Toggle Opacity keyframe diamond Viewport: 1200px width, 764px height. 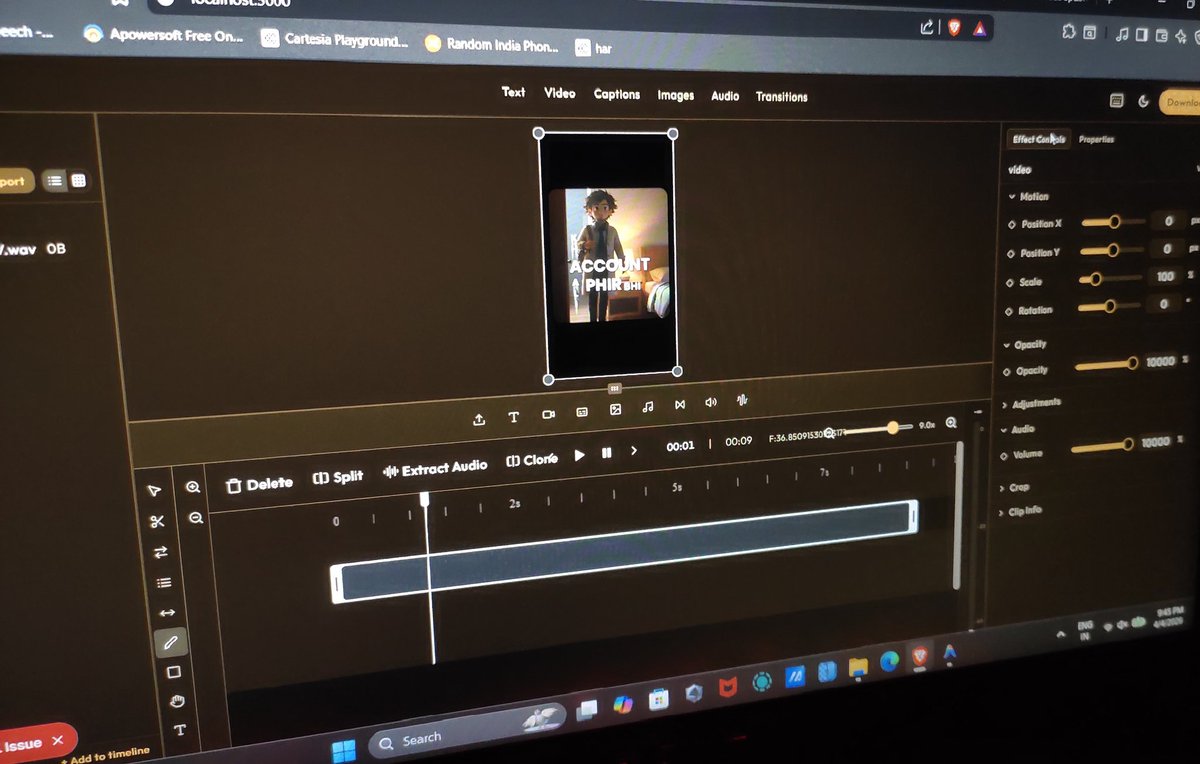coord(1007,371)
